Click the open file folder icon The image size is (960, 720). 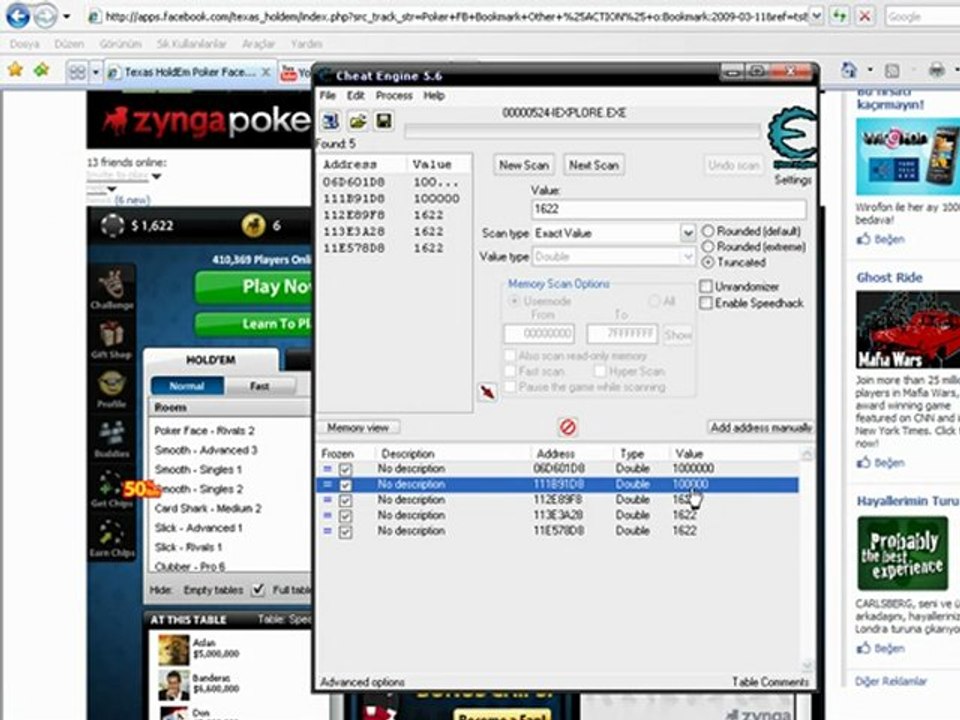pos(358,121)
